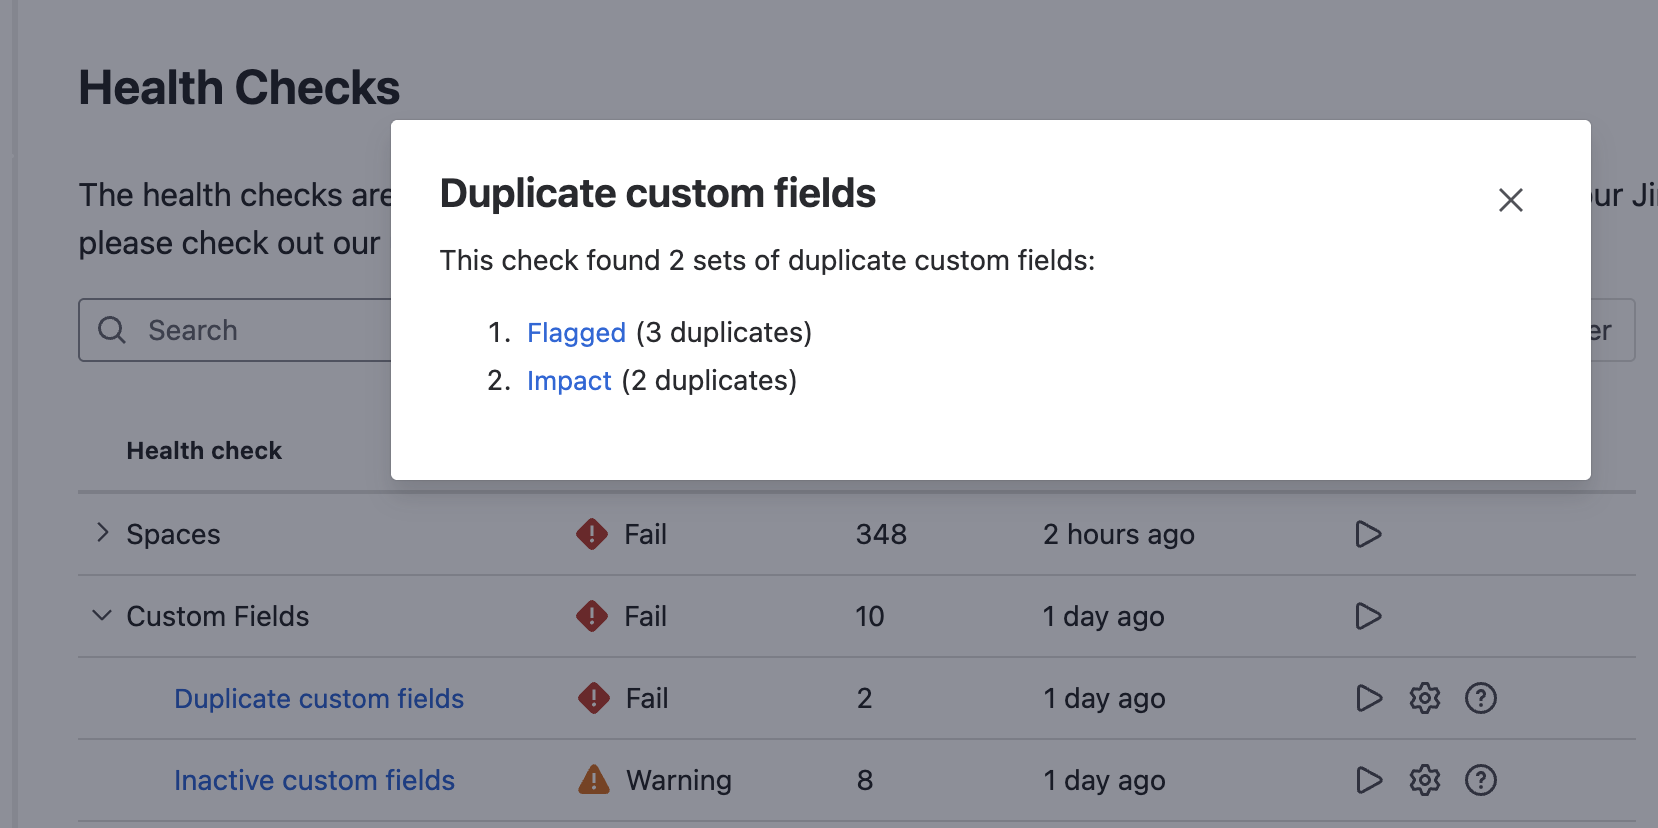This screenshot has height=828, width=1658.
Task: Run the Duplicate custom fields check
Action: (1368, 698)
